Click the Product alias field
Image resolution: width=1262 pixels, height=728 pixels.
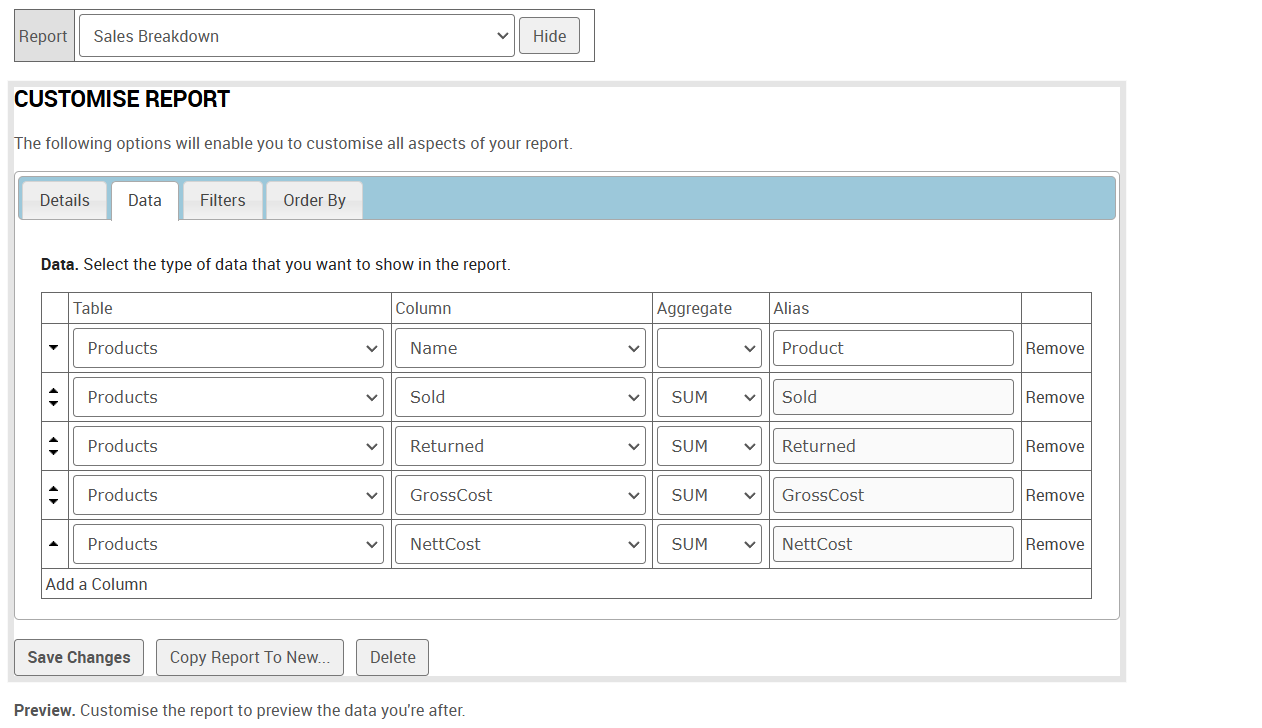click(893, 348)
